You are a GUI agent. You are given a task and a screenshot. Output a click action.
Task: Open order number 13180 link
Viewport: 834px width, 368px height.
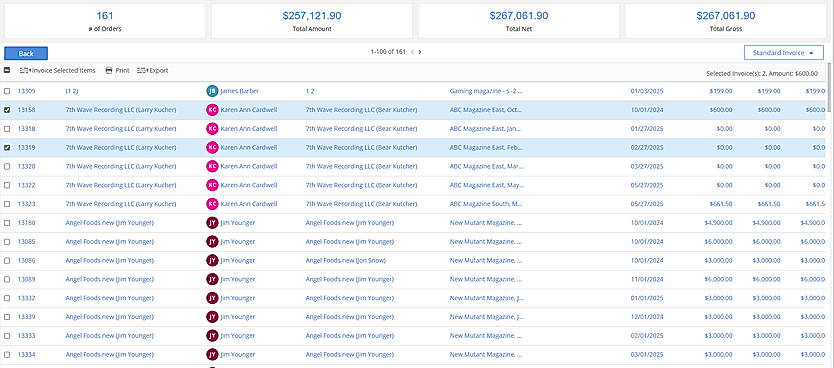pyautogui.click(x=26, y=223)
